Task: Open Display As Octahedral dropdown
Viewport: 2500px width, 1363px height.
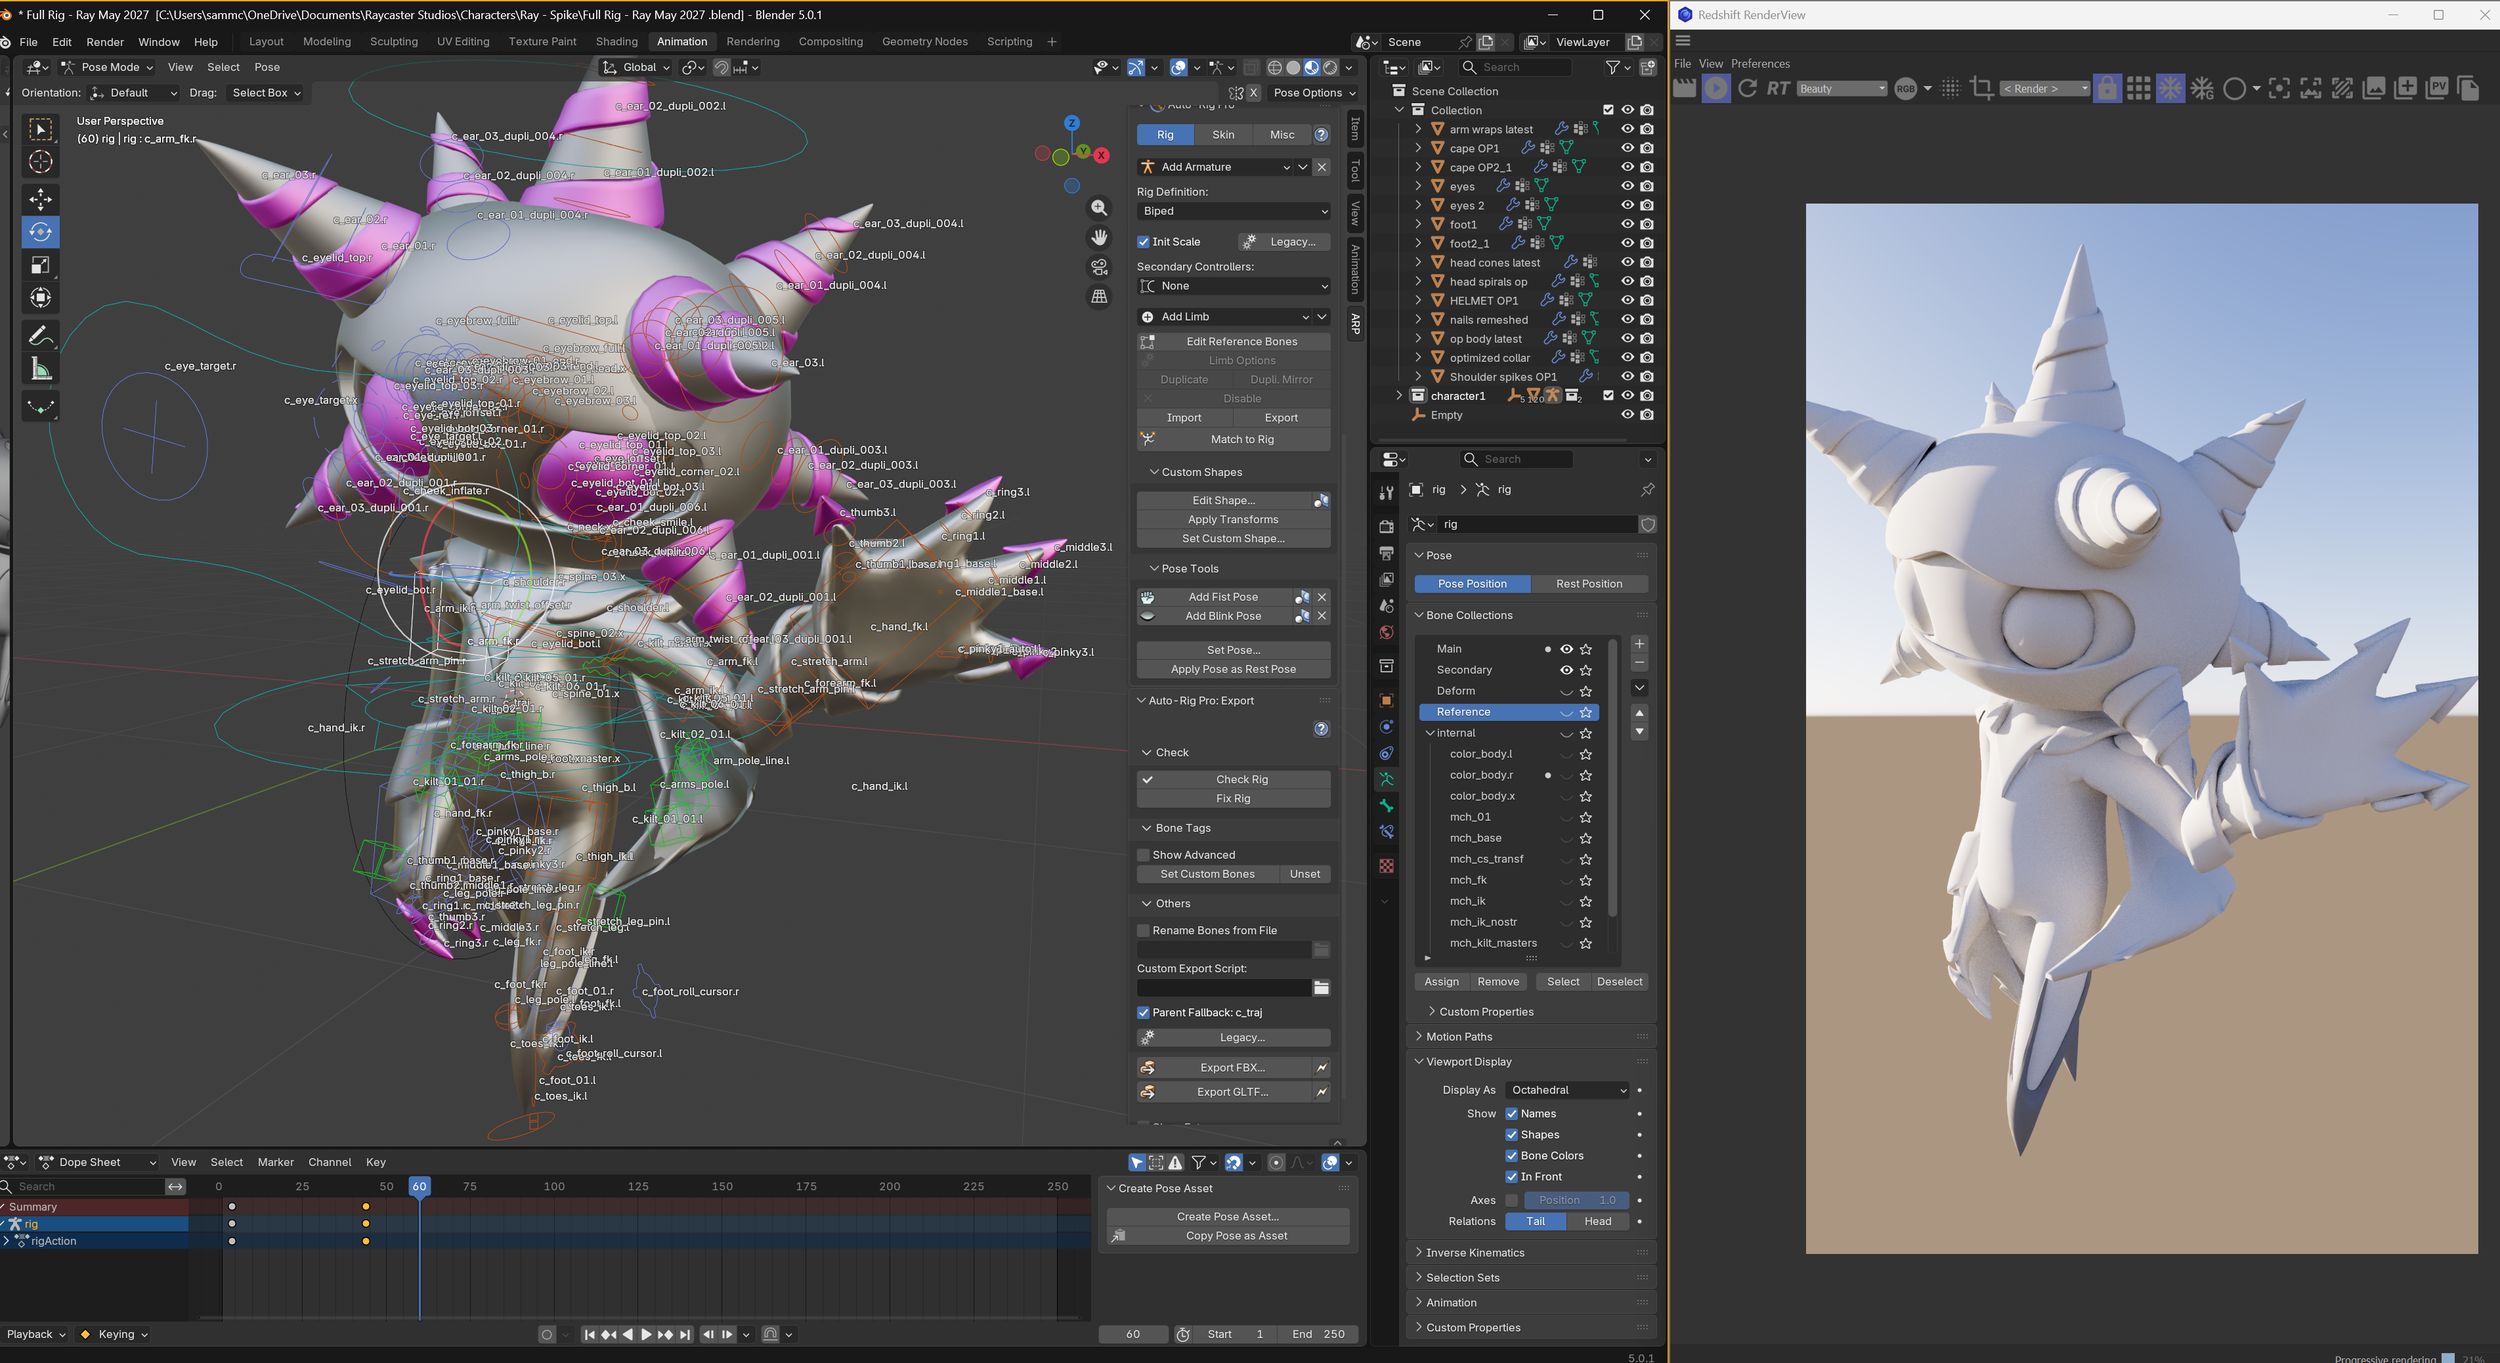Action: coord(1567,1091)
